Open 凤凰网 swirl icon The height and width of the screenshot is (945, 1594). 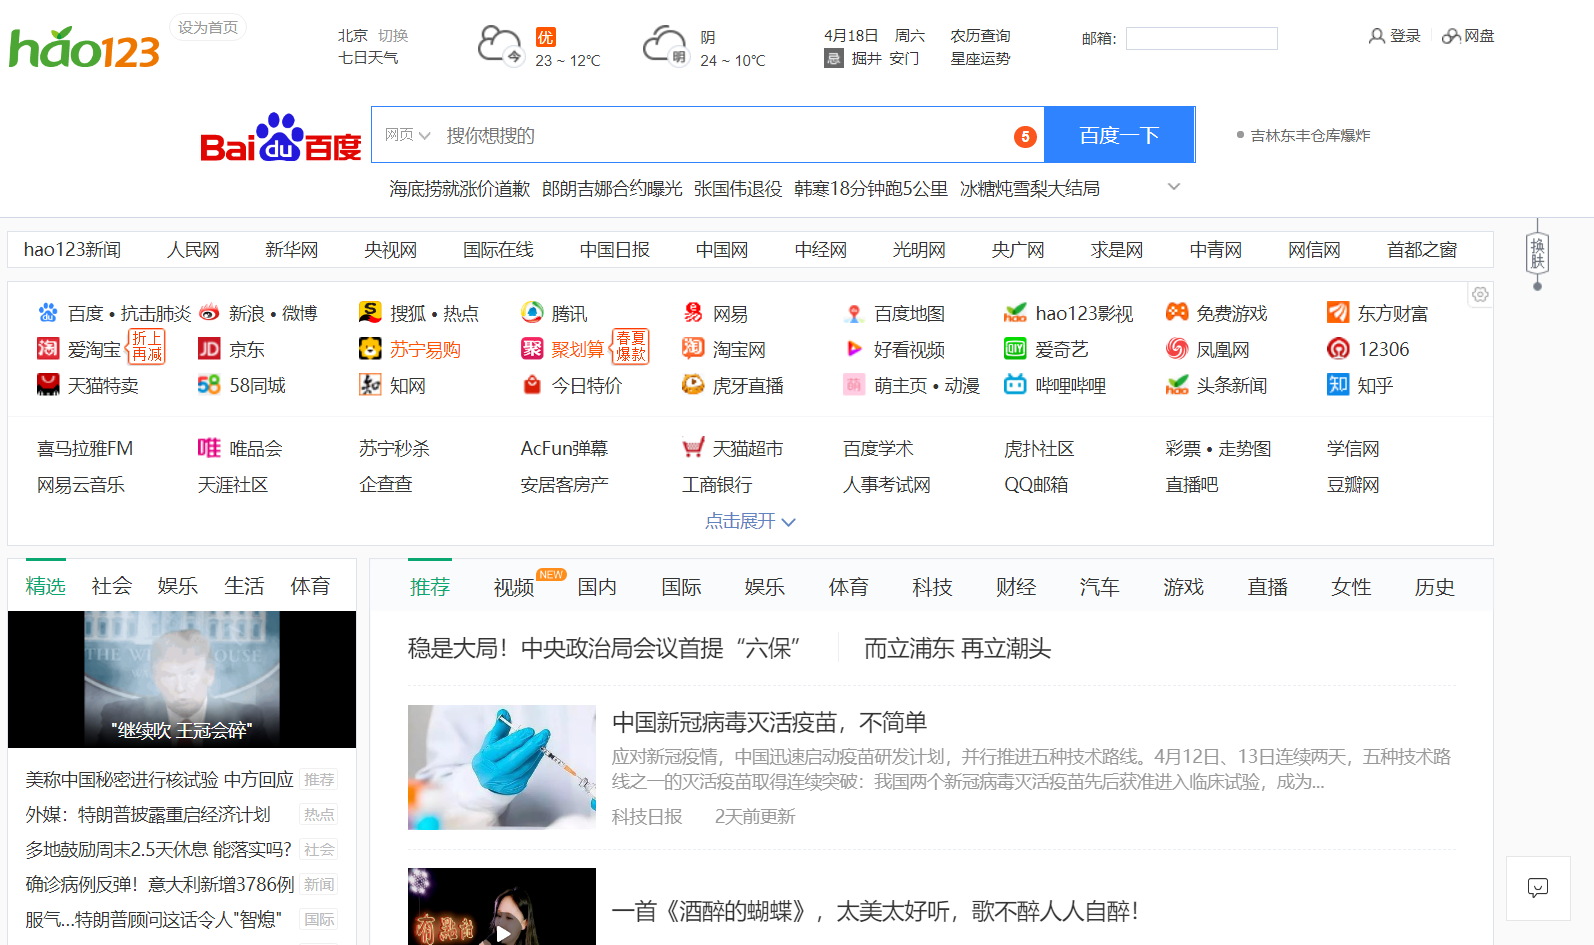click(1177, 349)
